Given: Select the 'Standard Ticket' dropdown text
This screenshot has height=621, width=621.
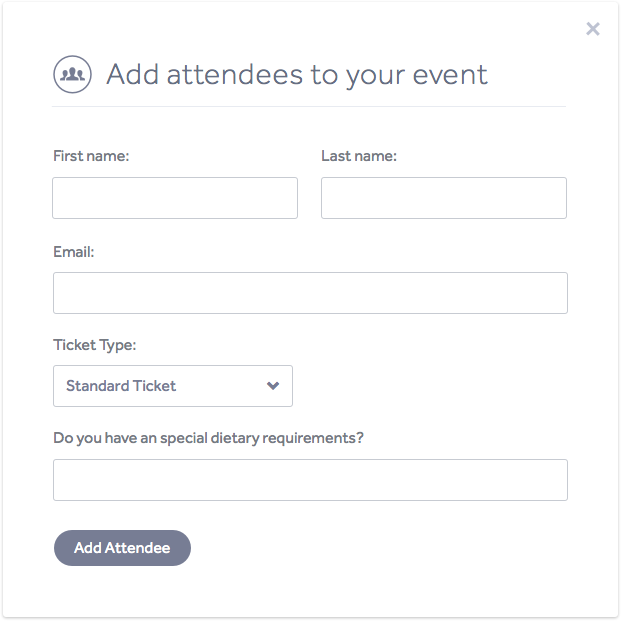Looking at the screenshot, I should (121, 386).
